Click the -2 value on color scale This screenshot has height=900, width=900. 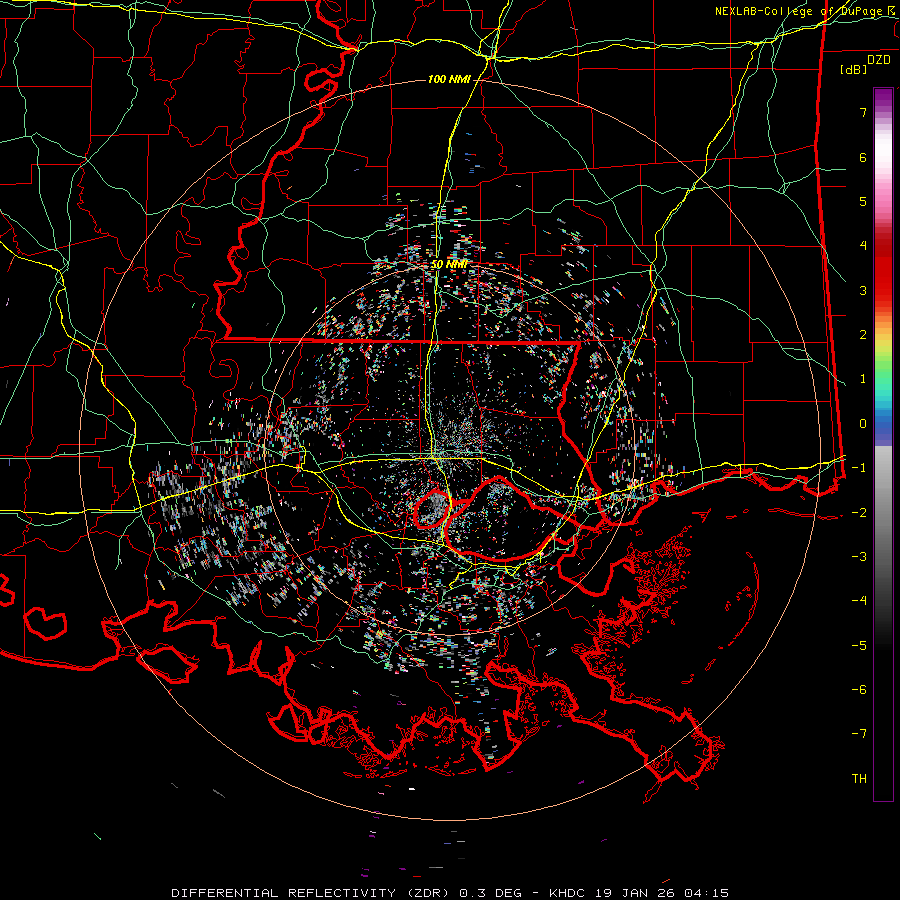859,513
